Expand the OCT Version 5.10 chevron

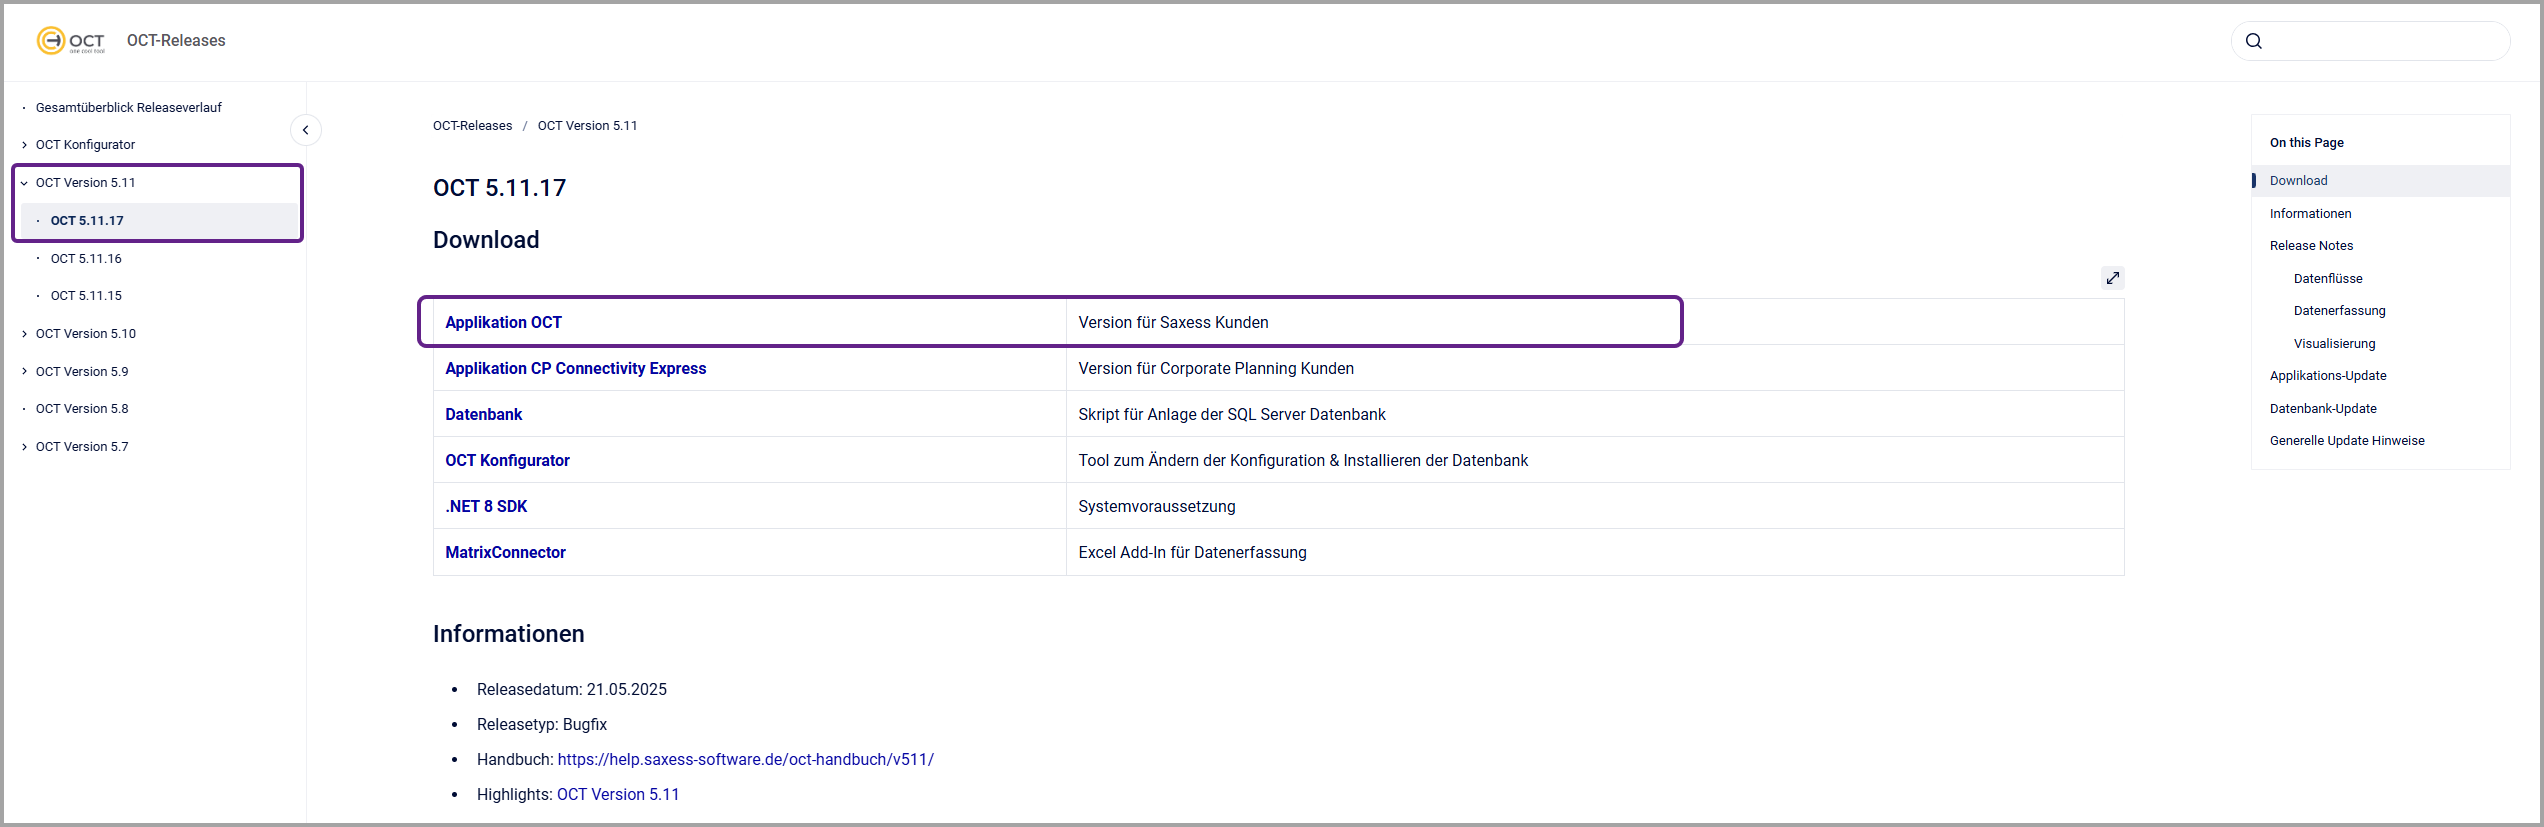(x=24, y=334)
